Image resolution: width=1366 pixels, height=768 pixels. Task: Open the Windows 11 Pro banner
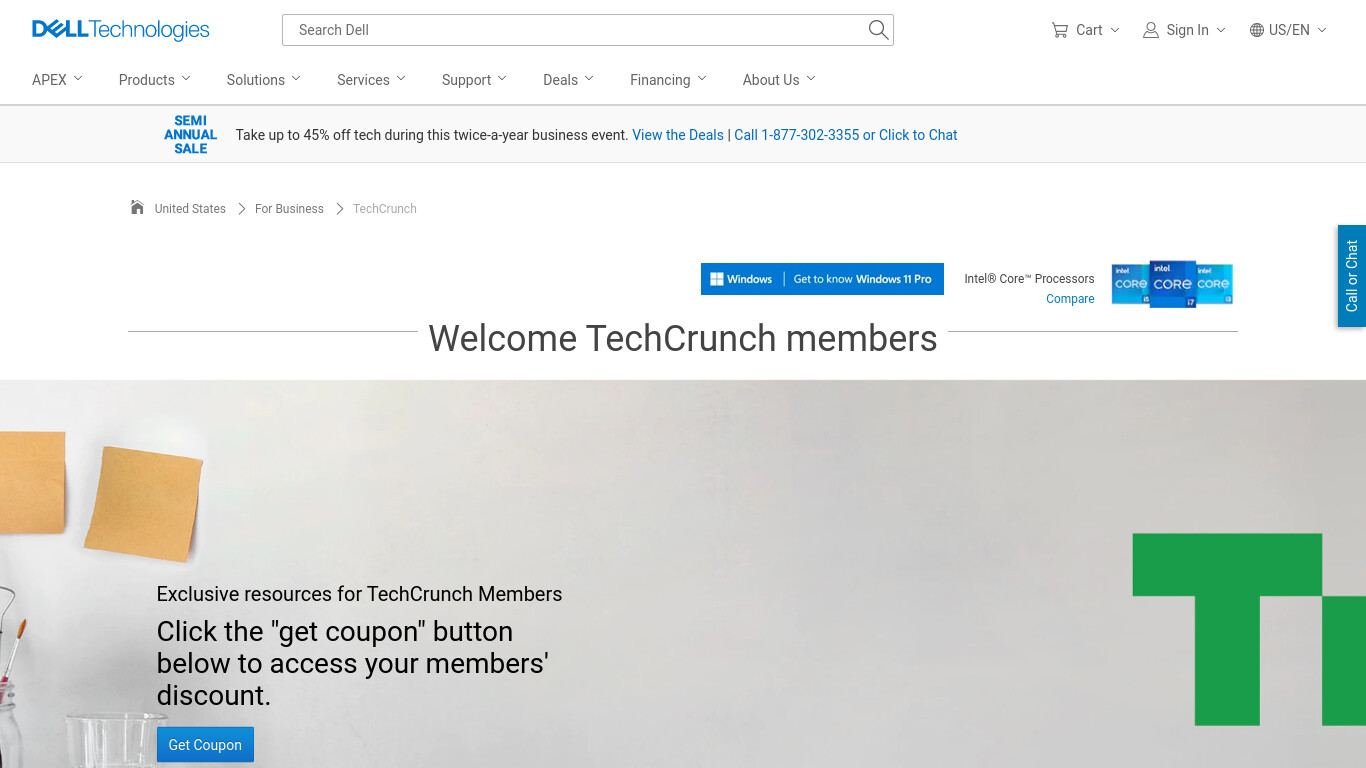[x=822, y=279]
